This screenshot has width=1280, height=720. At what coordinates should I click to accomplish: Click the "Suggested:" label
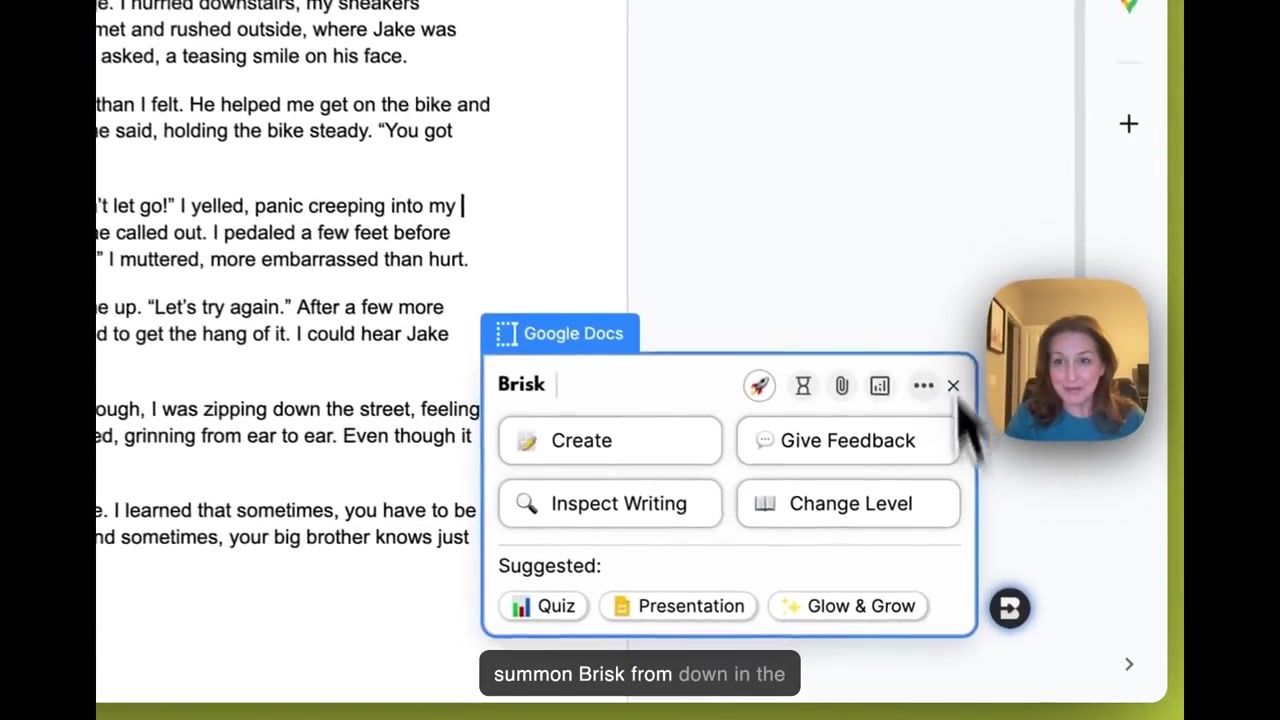point(549,566)
